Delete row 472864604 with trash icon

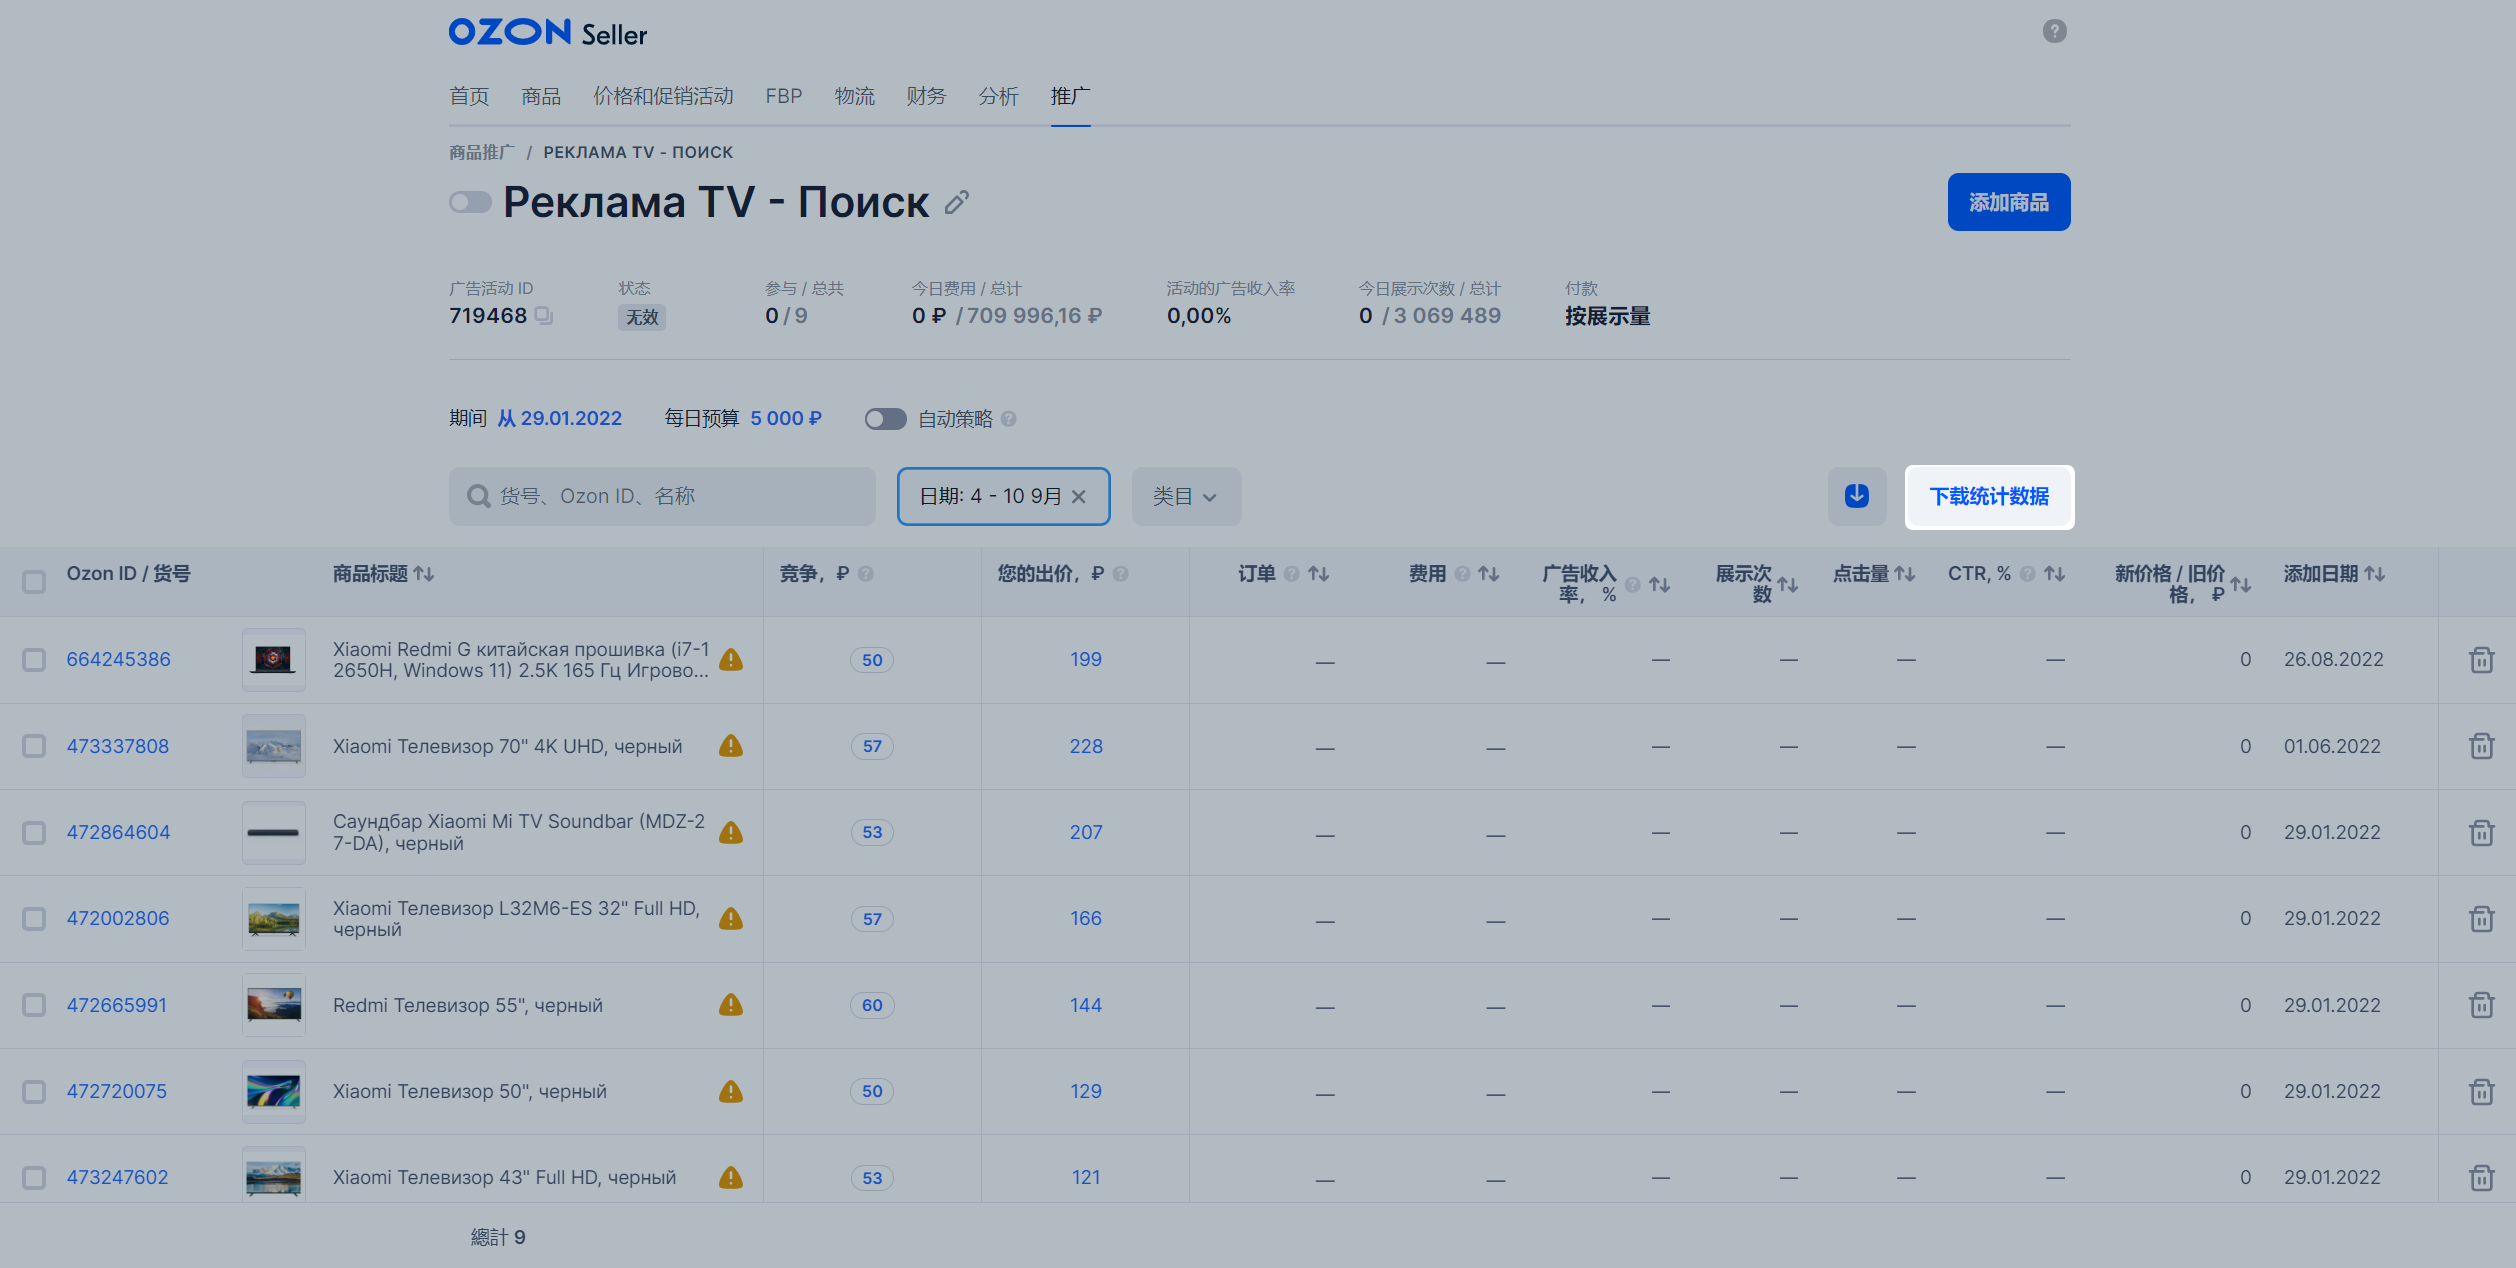point(2481,832)
